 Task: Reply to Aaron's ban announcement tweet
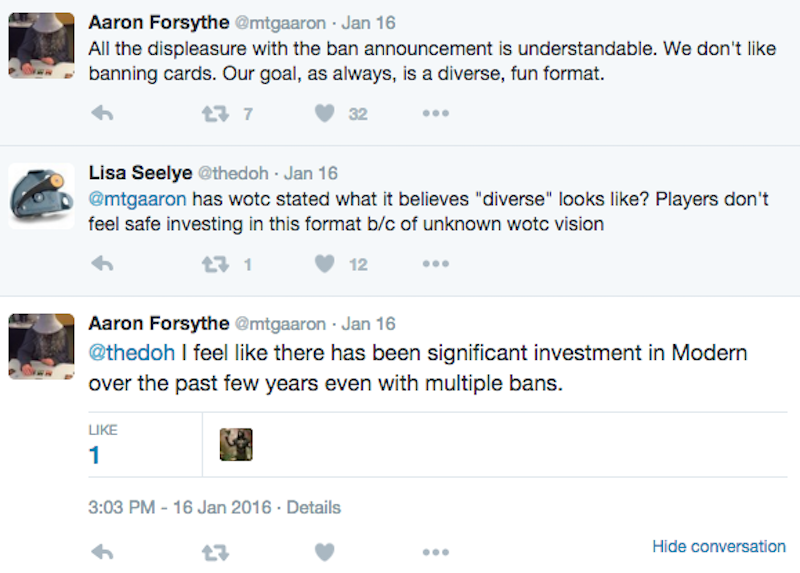tap(102, 113)
